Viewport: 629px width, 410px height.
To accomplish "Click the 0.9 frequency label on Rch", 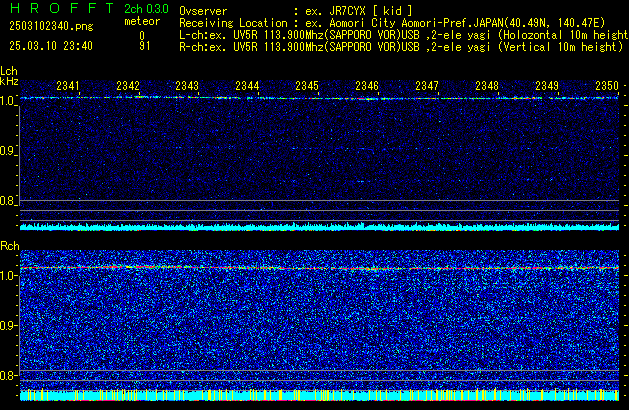I will 8,325.
